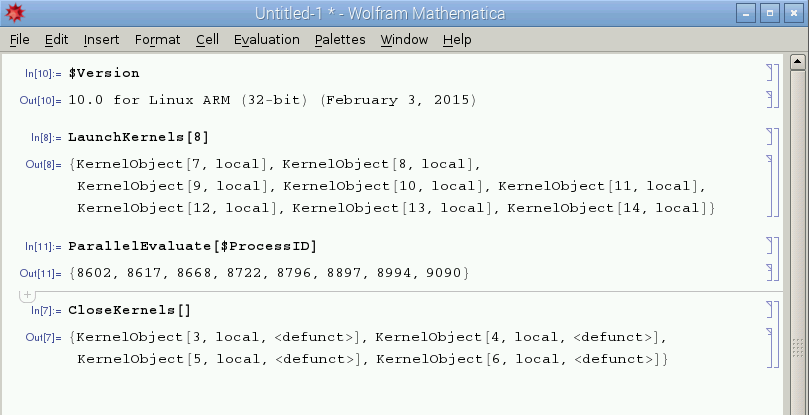Select the Out[10] version output cell bracket

[771, 99]
